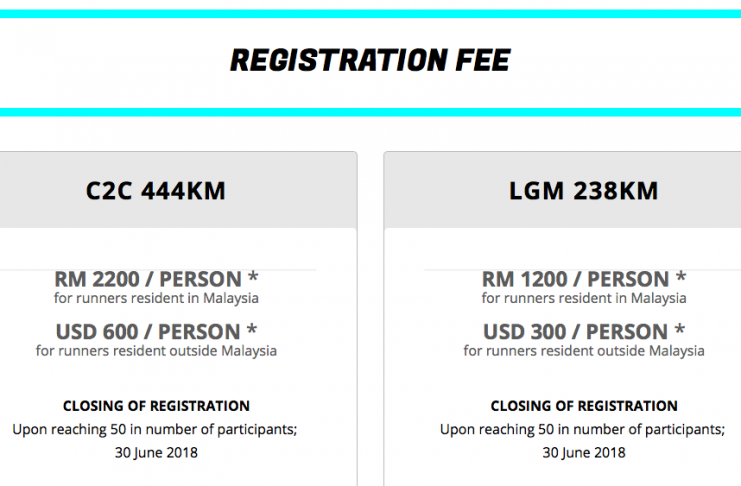
Task: Click C2C CLOSING OF REGISTRATION label
Action: 156,406
